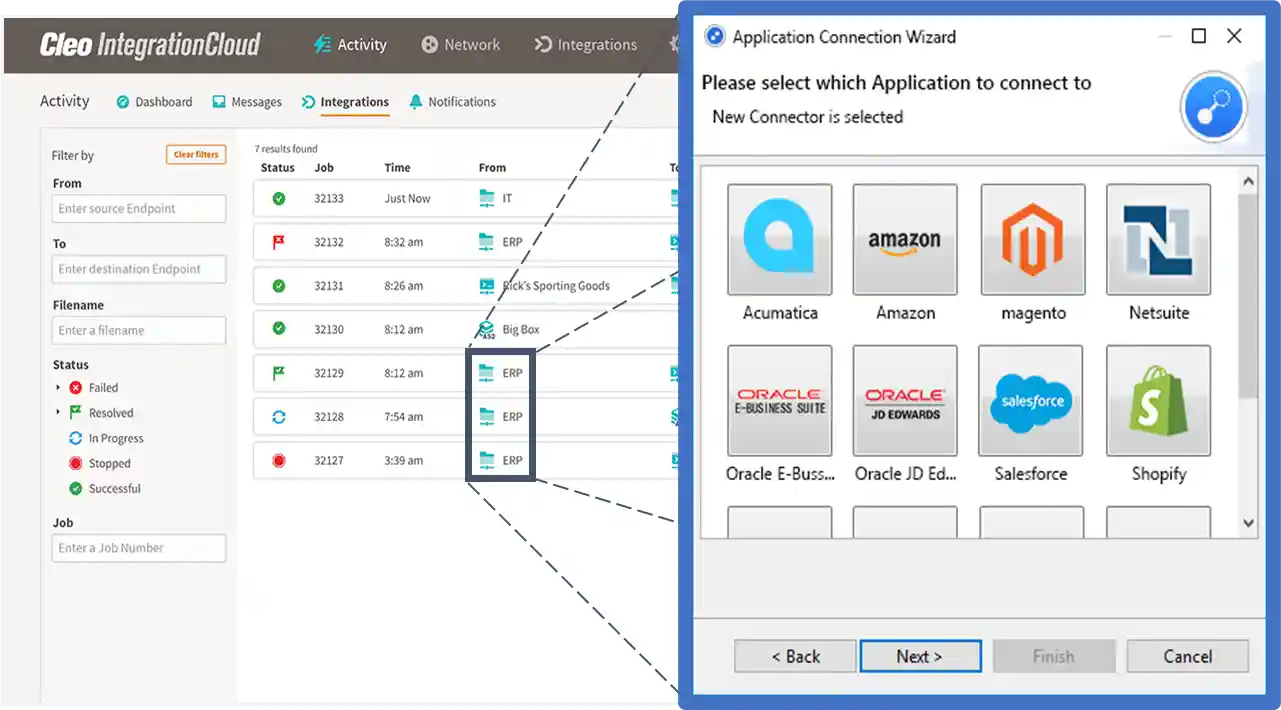Maximize the Application Connection Wizard window
The height and width of the screenshot is (710, 1281).
[1199, 36]
